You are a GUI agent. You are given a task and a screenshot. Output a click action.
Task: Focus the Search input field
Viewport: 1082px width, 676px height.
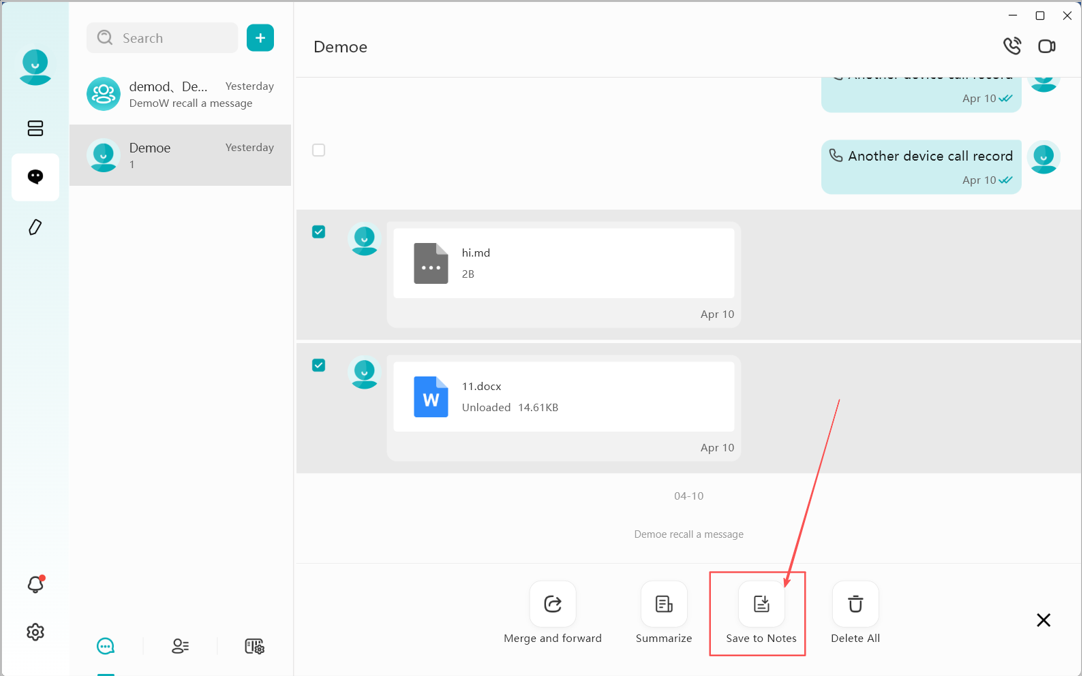[162, 38]
